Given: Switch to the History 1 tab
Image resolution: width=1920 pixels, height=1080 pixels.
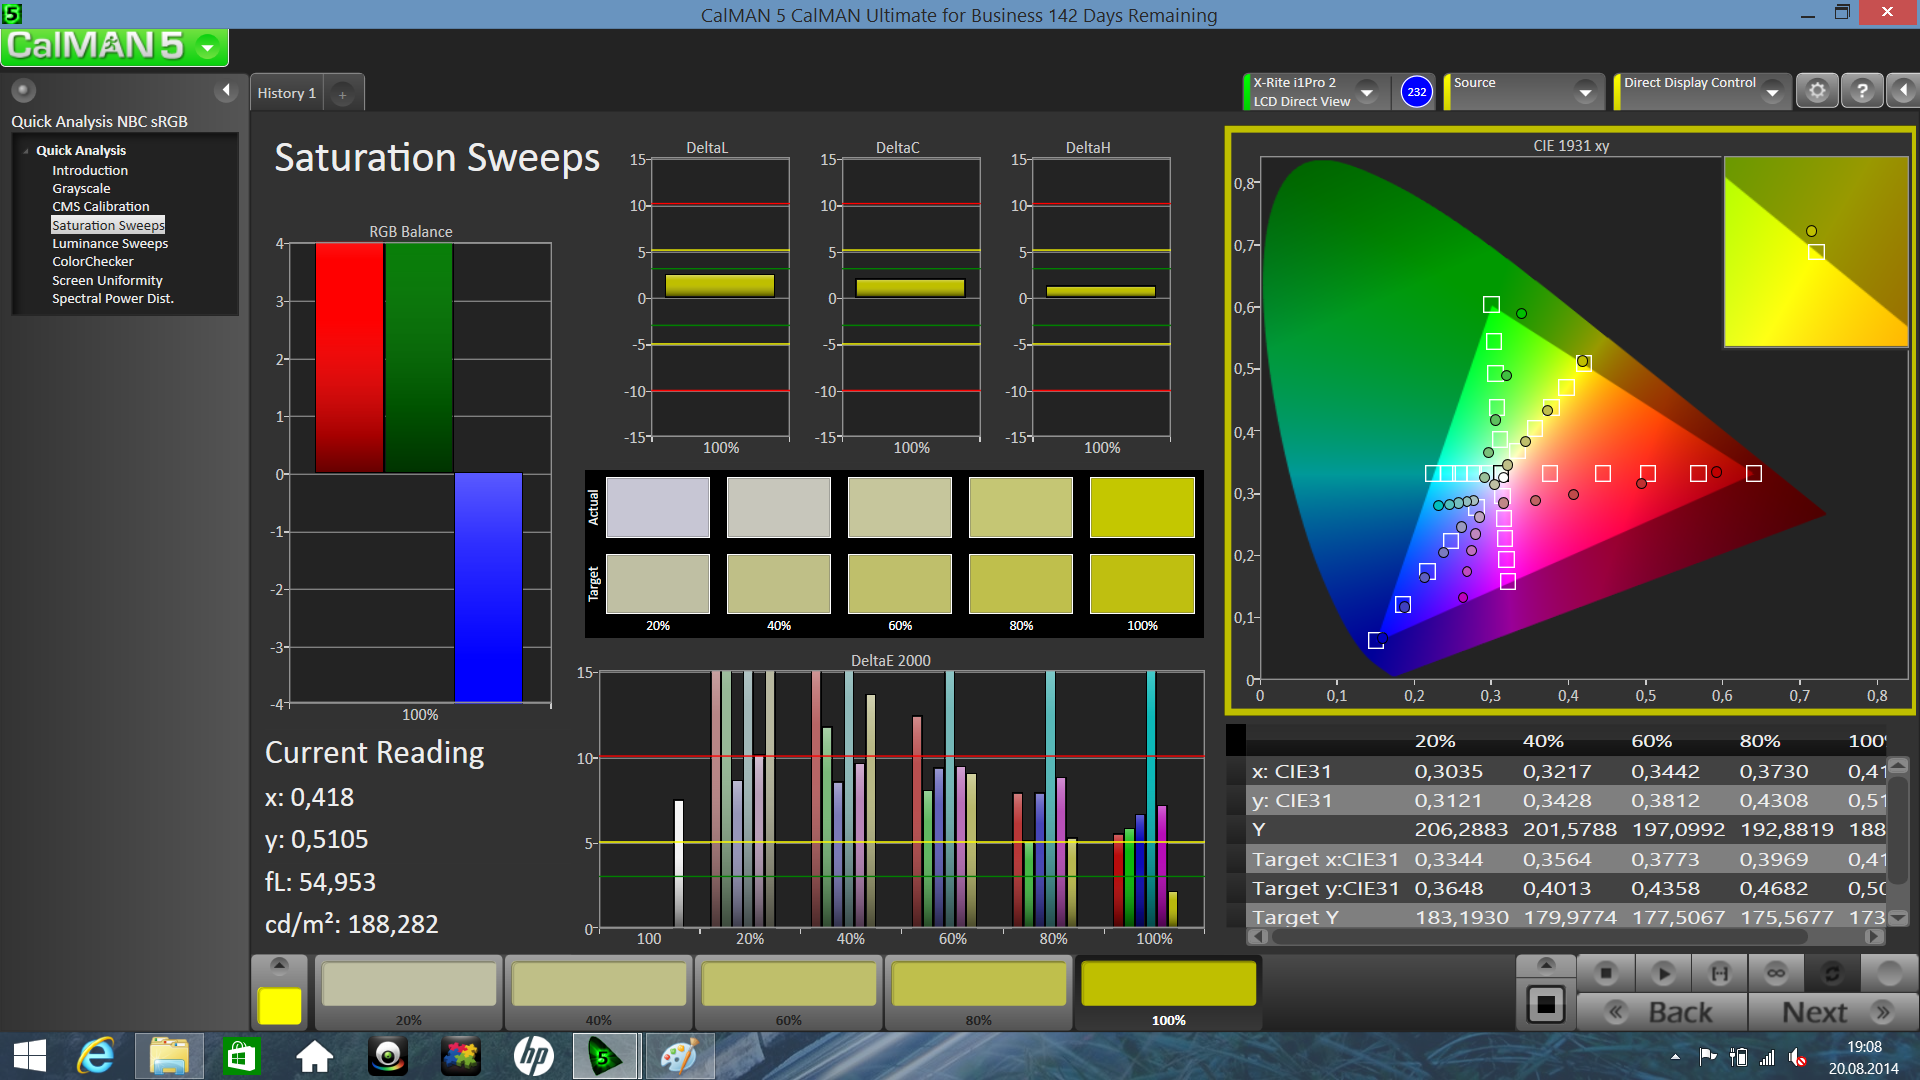Looking at the screenshot, I should [286, 93].
